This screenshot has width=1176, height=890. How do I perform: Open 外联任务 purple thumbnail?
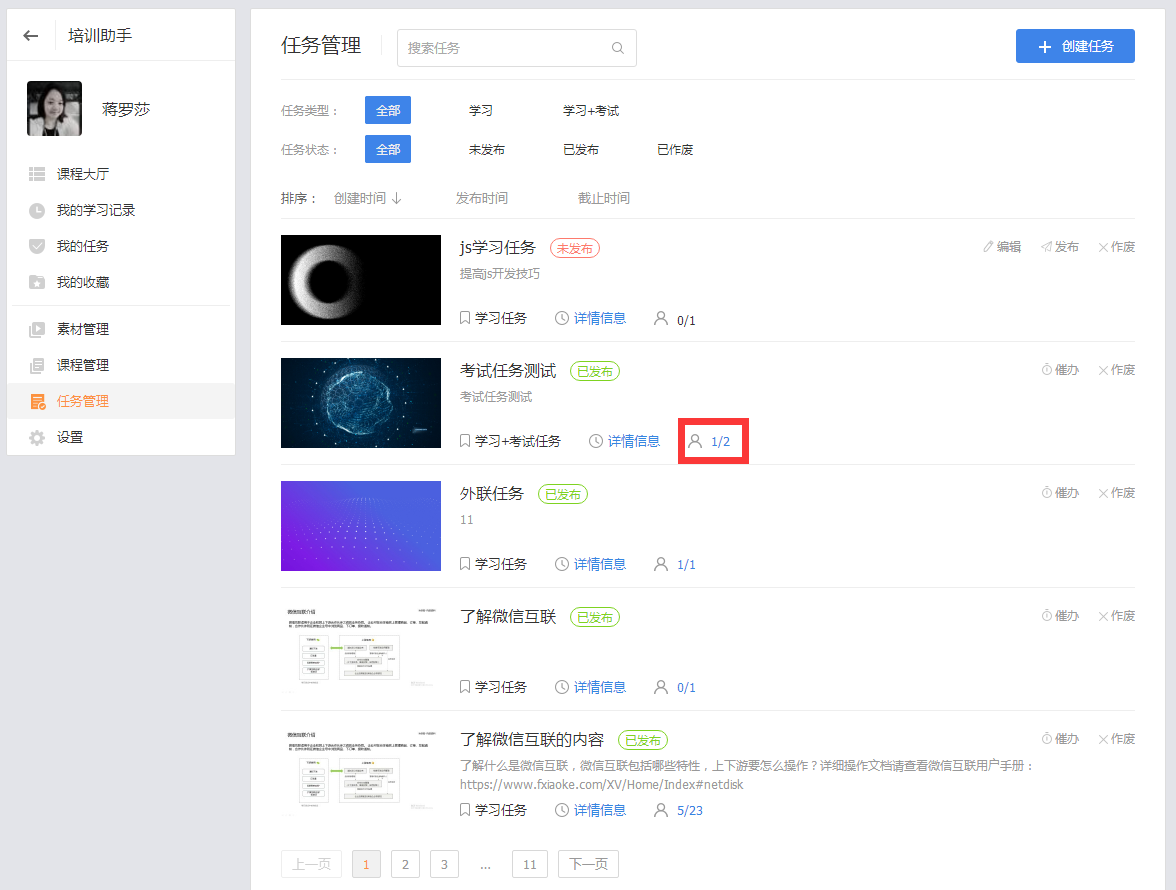point(361,526)
